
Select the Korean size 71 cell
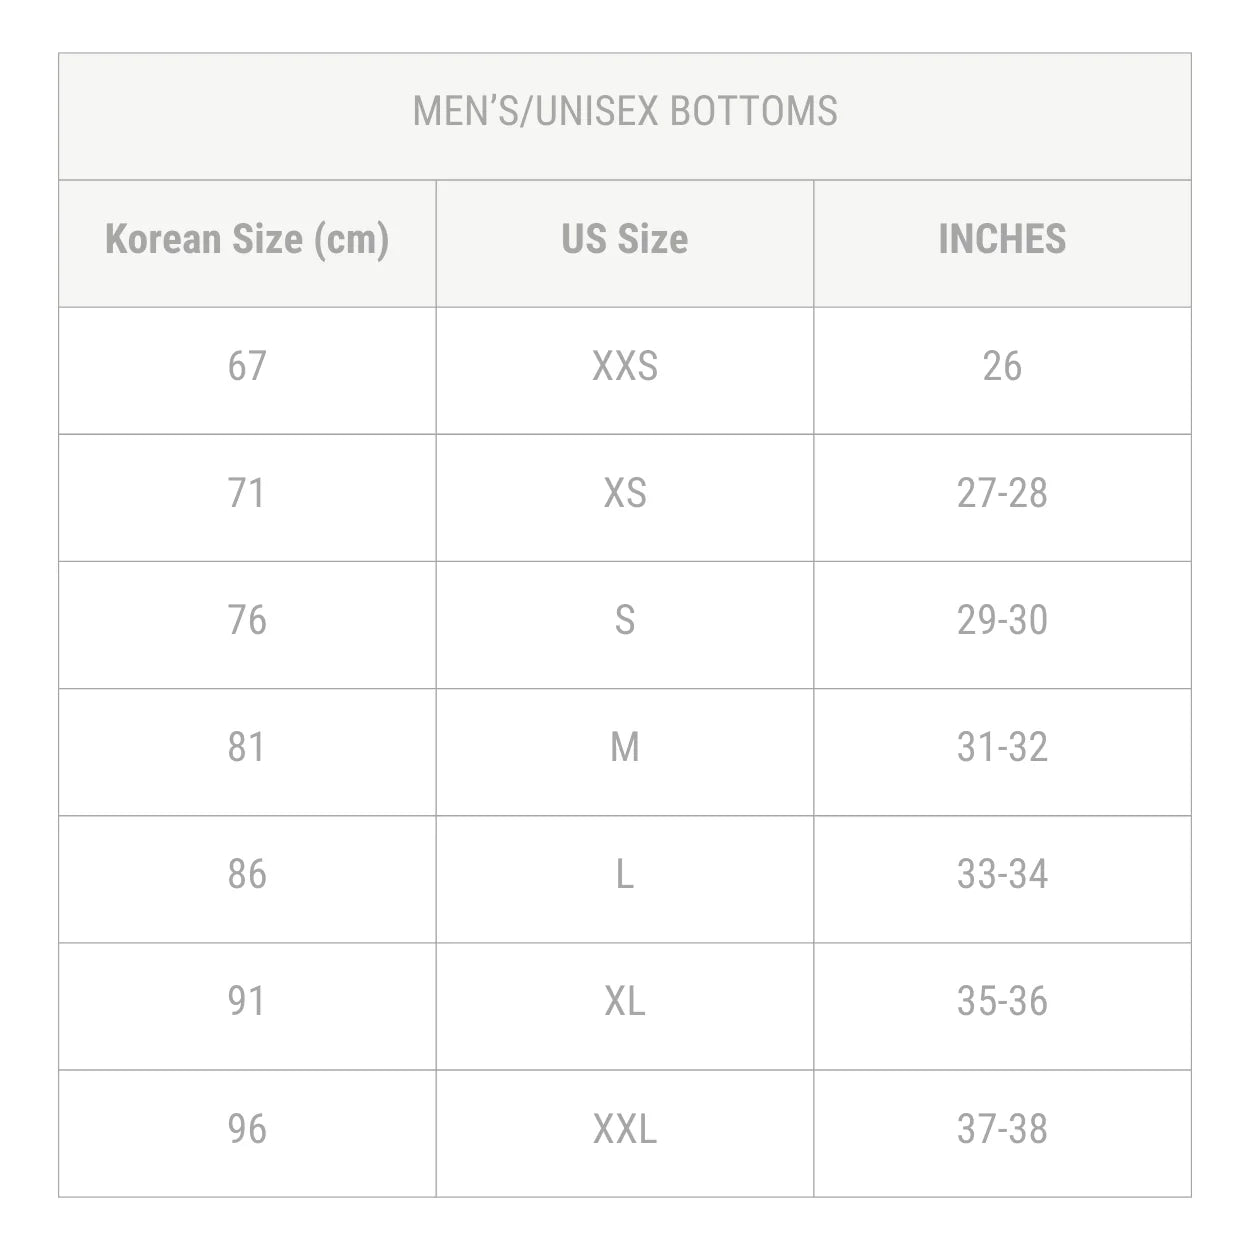point(247,494)
